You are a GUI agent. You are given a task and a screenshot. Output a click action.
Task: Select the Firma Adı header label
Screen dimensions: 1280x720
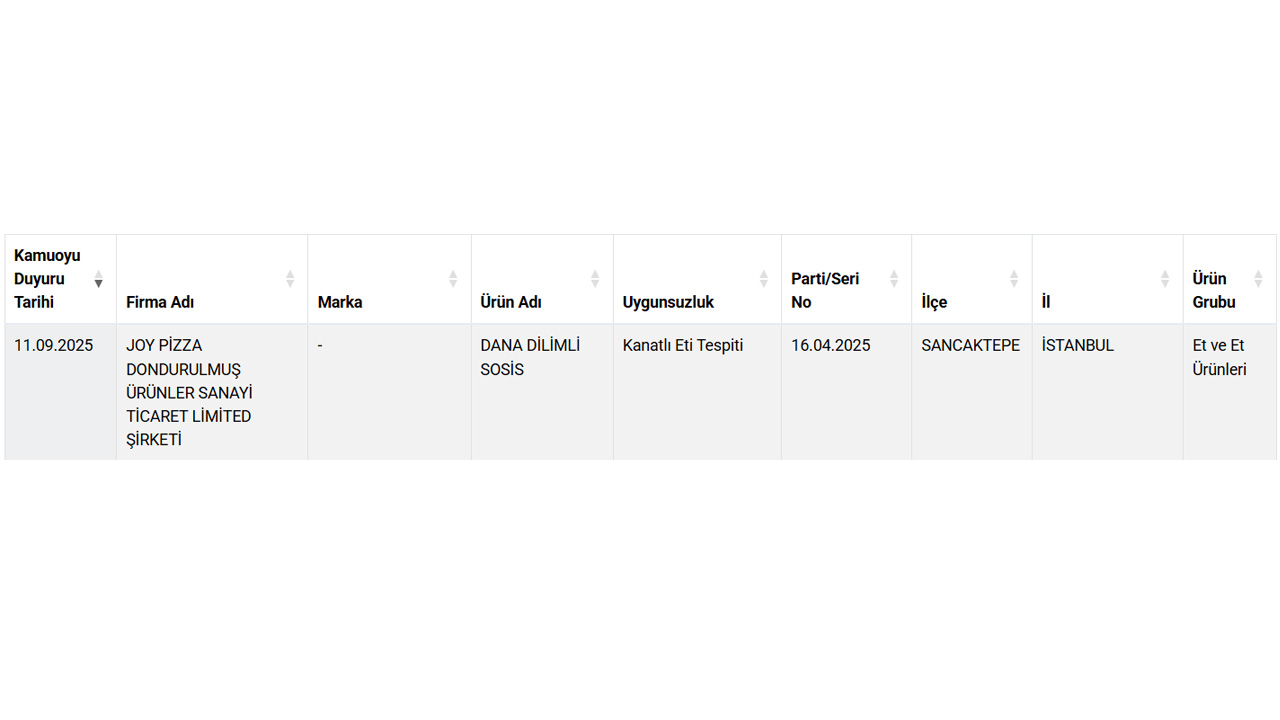[160, 302]
